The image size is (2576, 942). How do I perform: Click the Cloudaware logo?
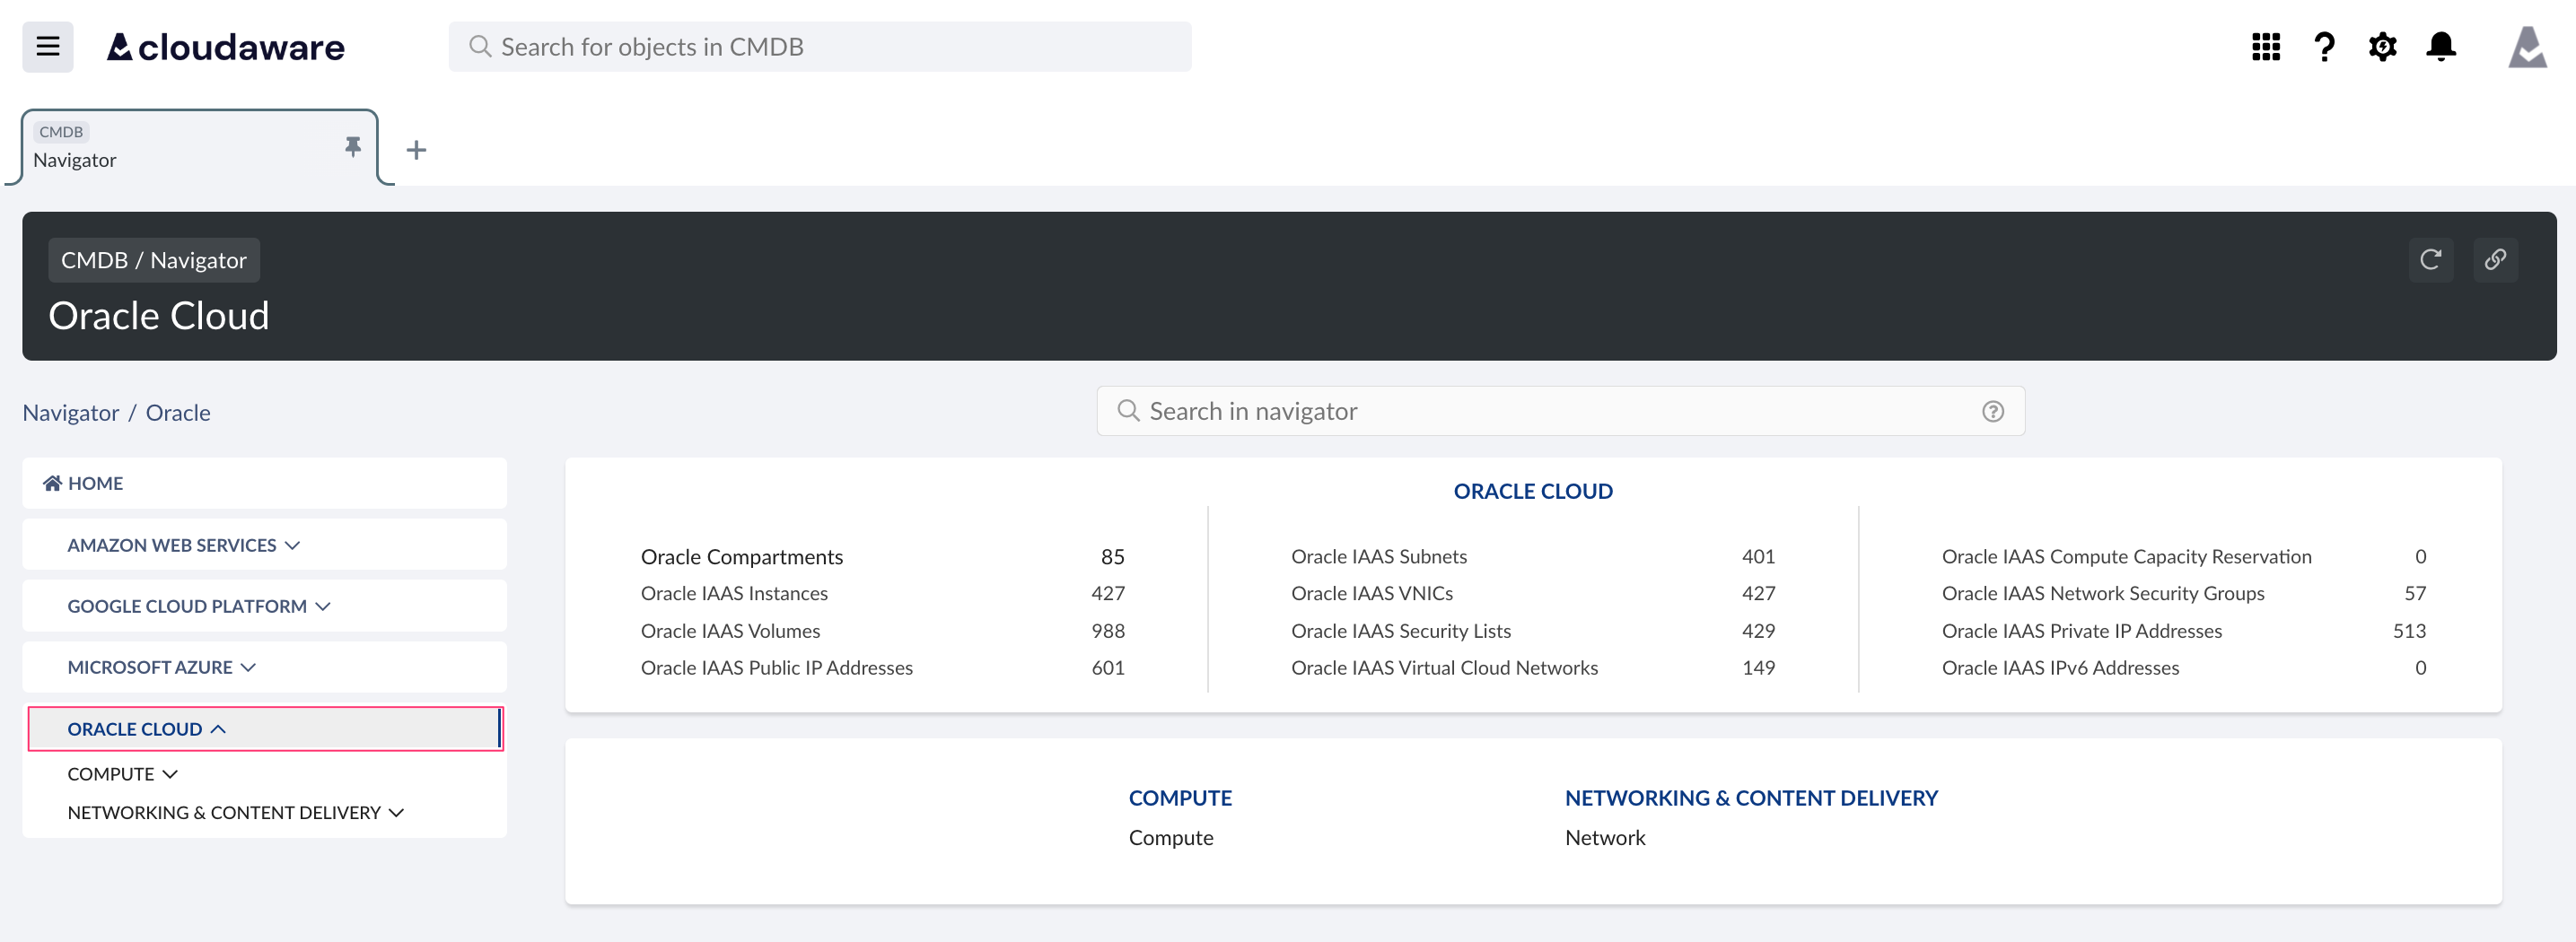click(224, 46)
